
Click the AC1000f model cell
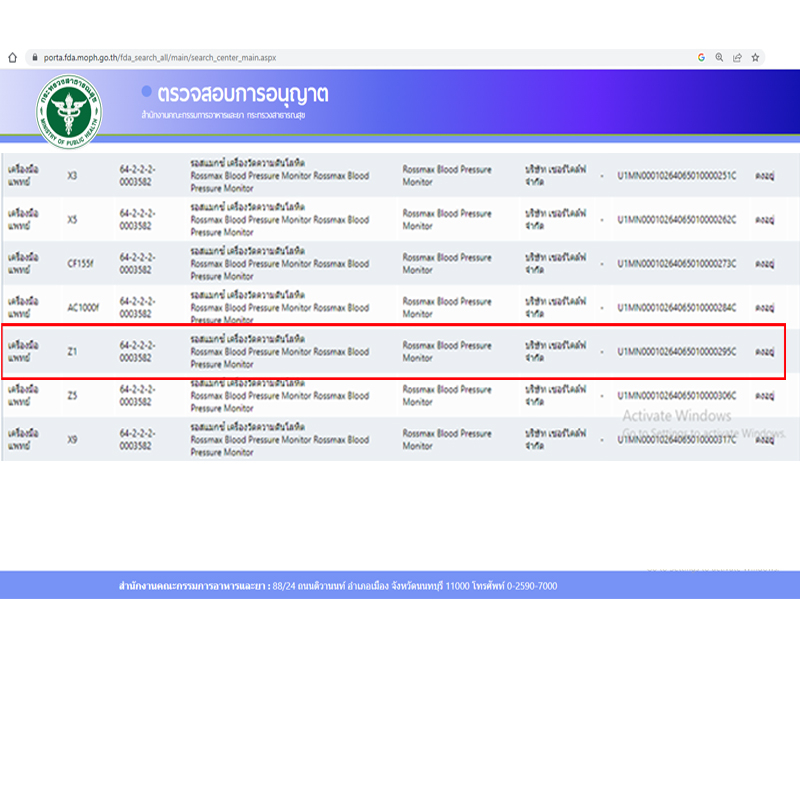tap(82, 308)
